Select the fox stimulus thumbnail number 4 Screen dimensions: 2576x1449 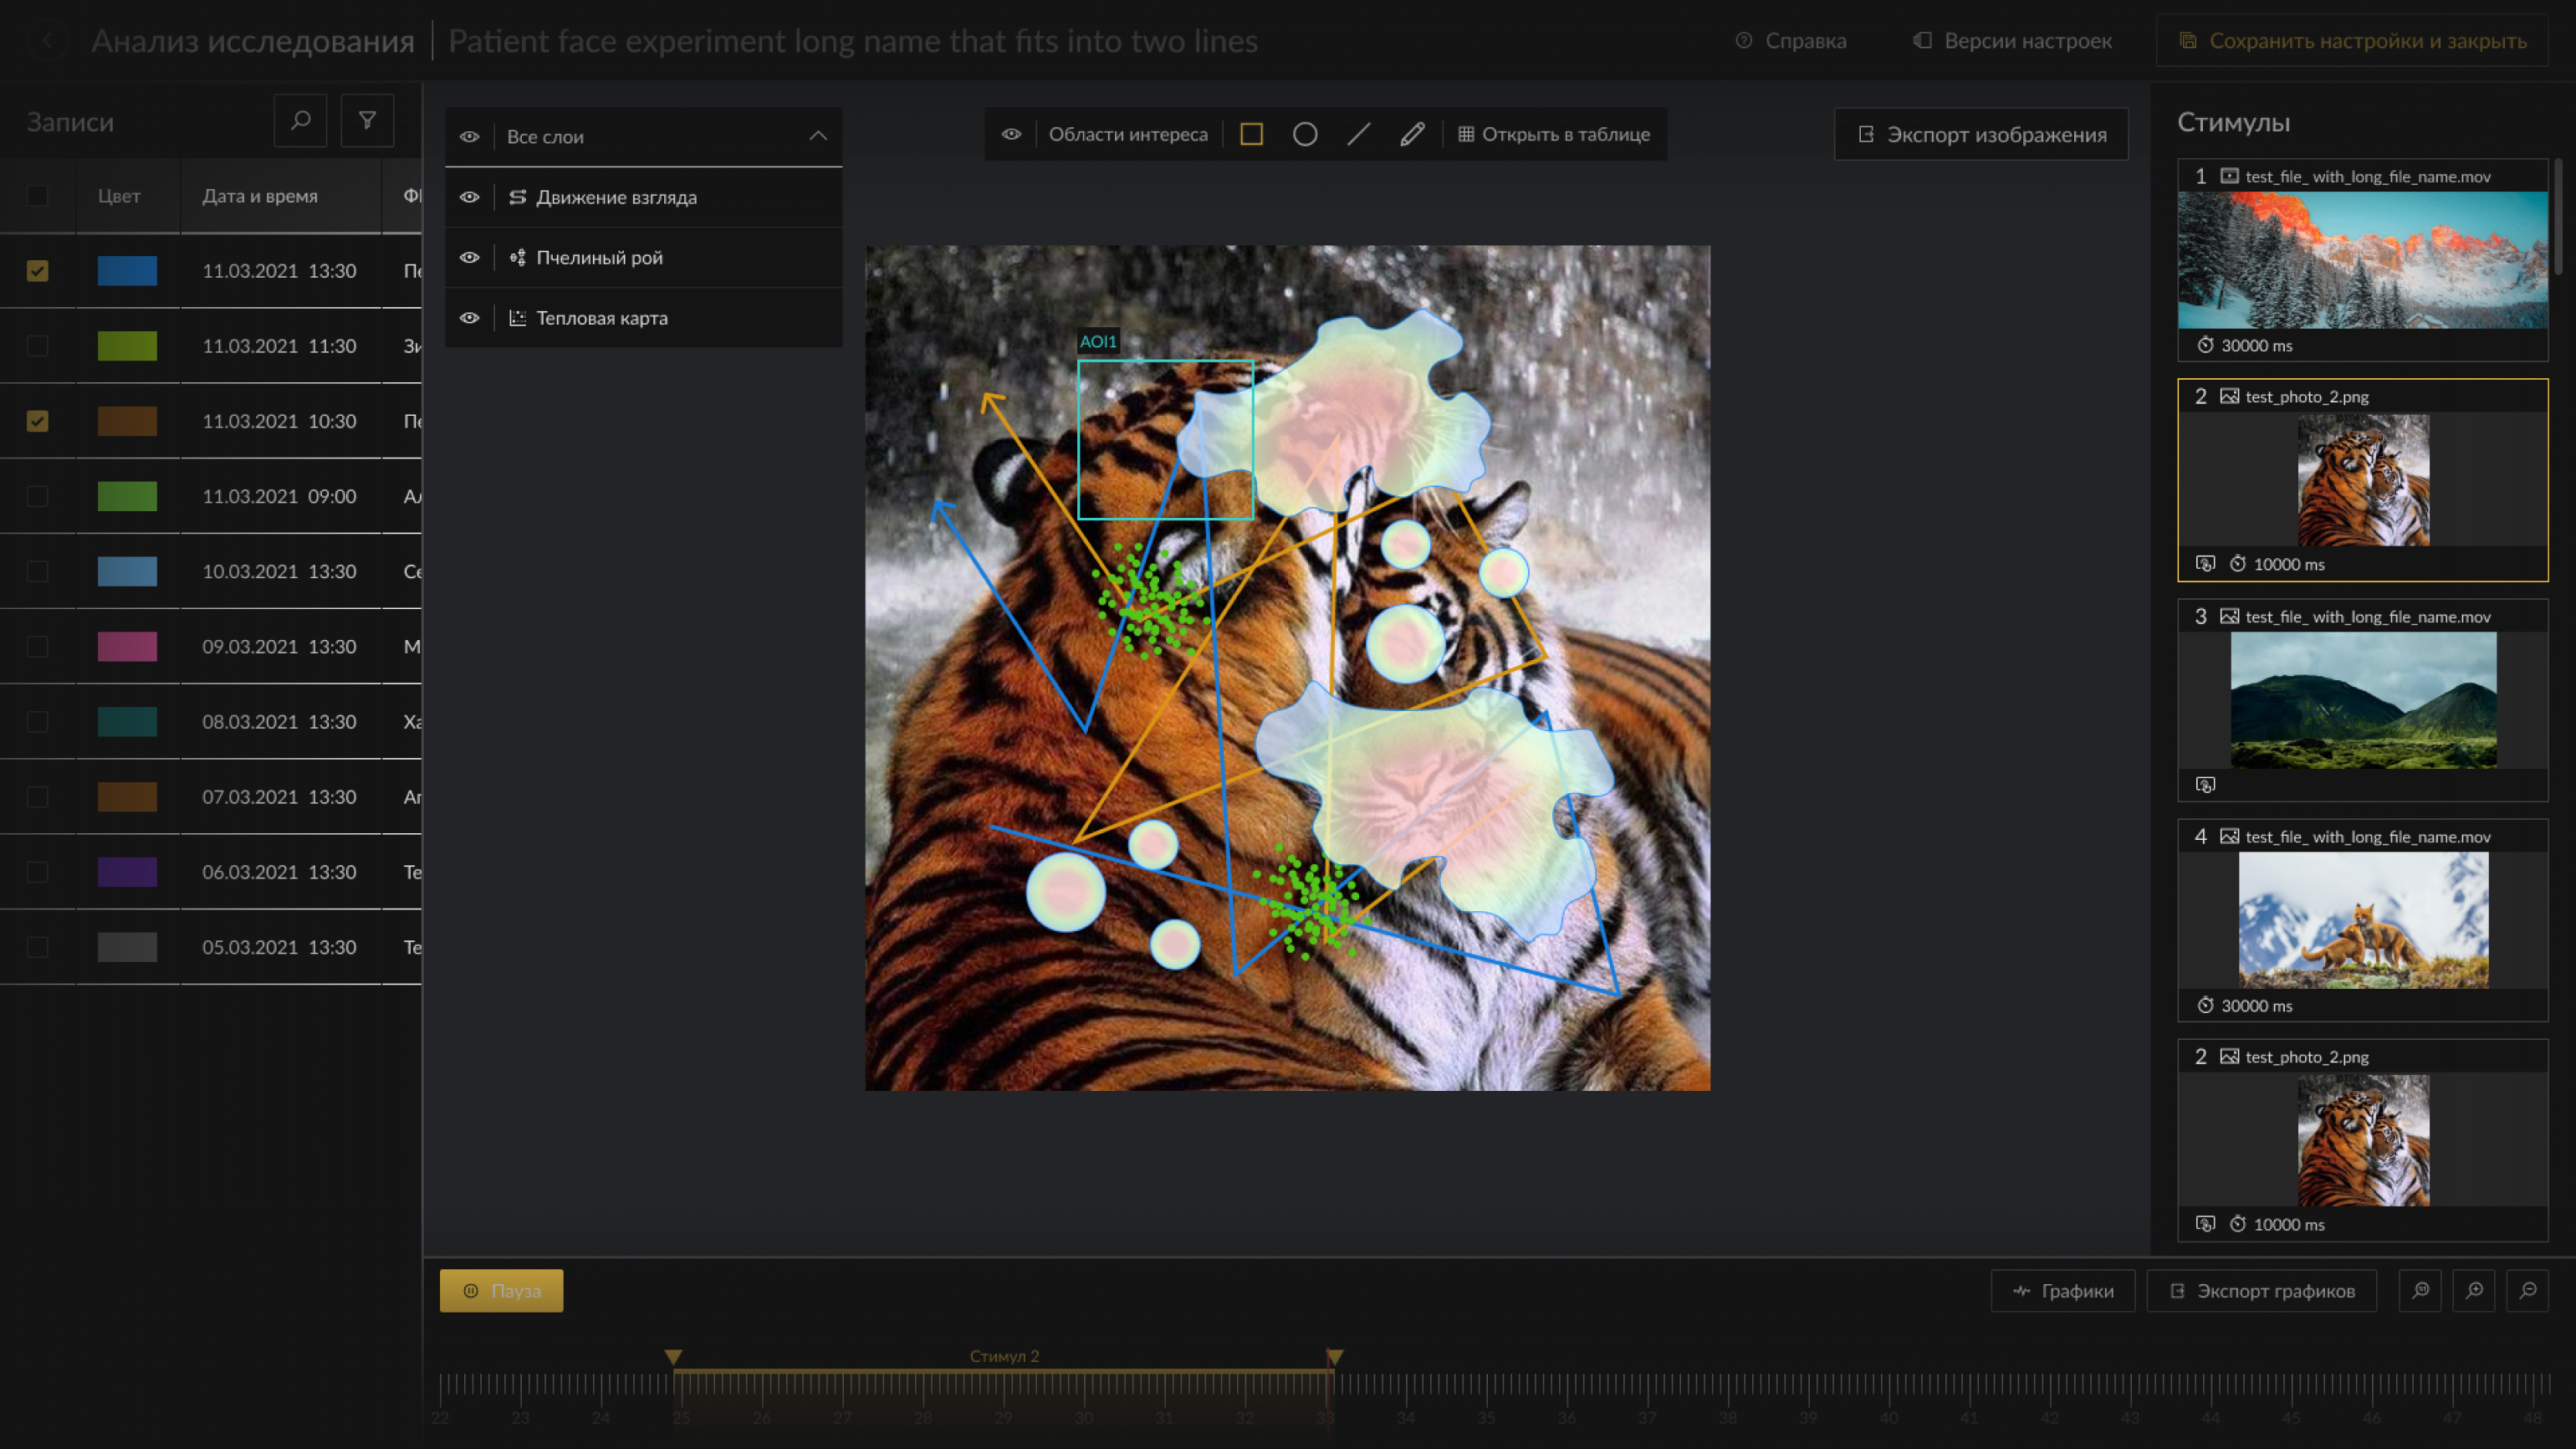pyautogui.click(x=2362, y=920)
